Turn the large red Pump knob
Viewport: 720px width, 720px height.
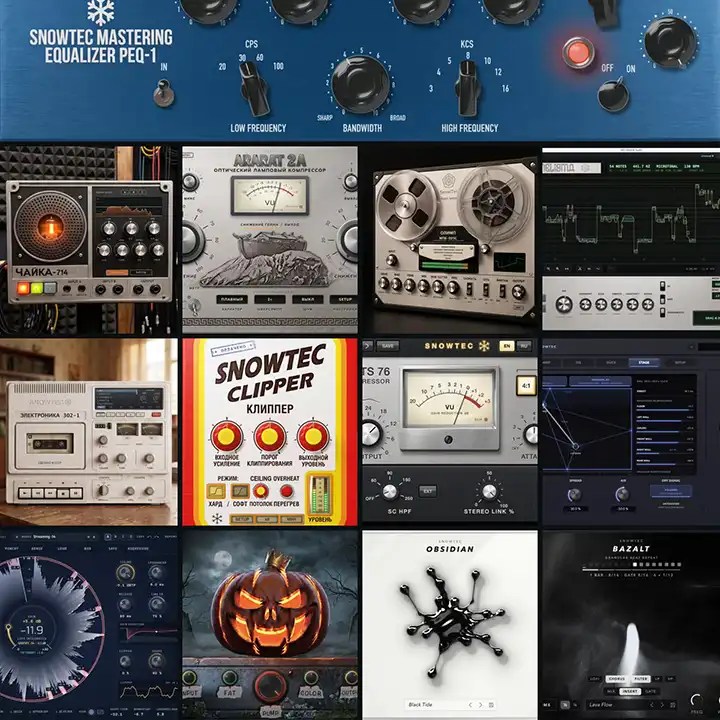270,687
